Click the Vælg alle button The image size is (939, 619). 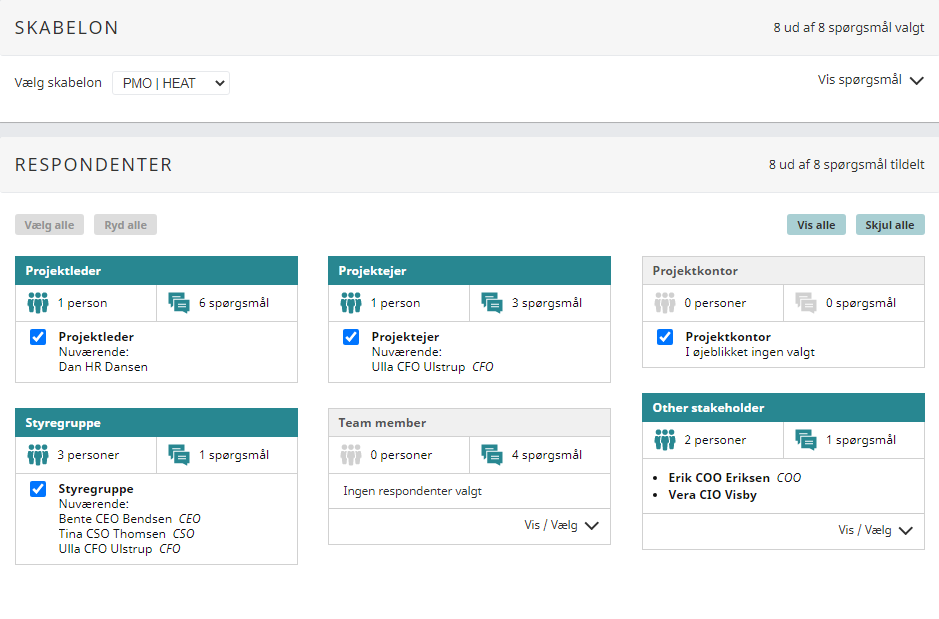coord(50,225)
